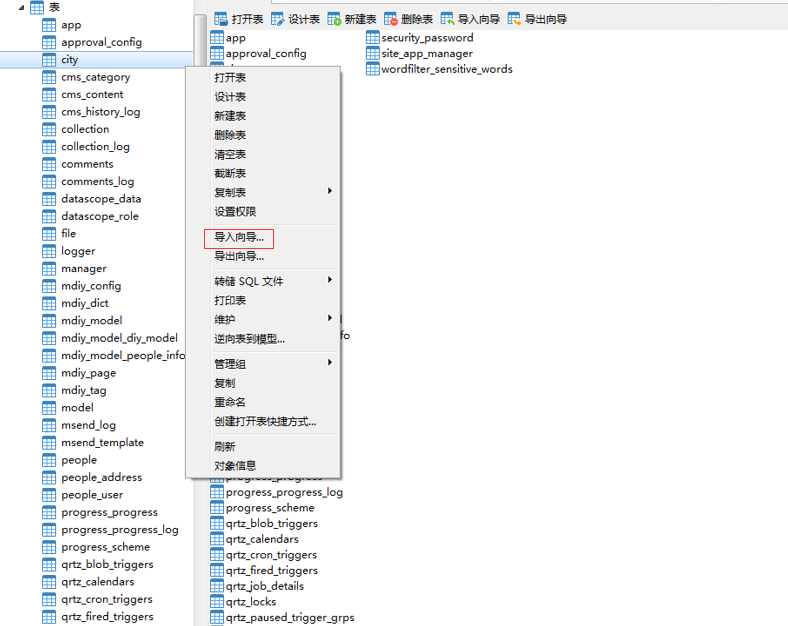Click the security_password table icon
The width and height of the screenshot is (788, 626).
click(x=373, y=38)
